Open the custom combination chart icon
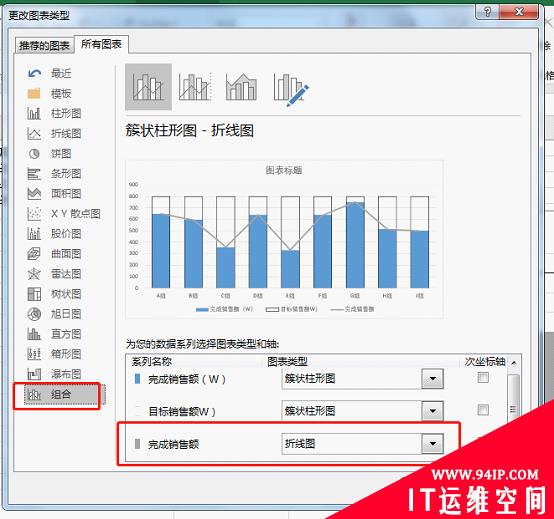The height and width of the screenshot is (519, 554). [291, 89]
